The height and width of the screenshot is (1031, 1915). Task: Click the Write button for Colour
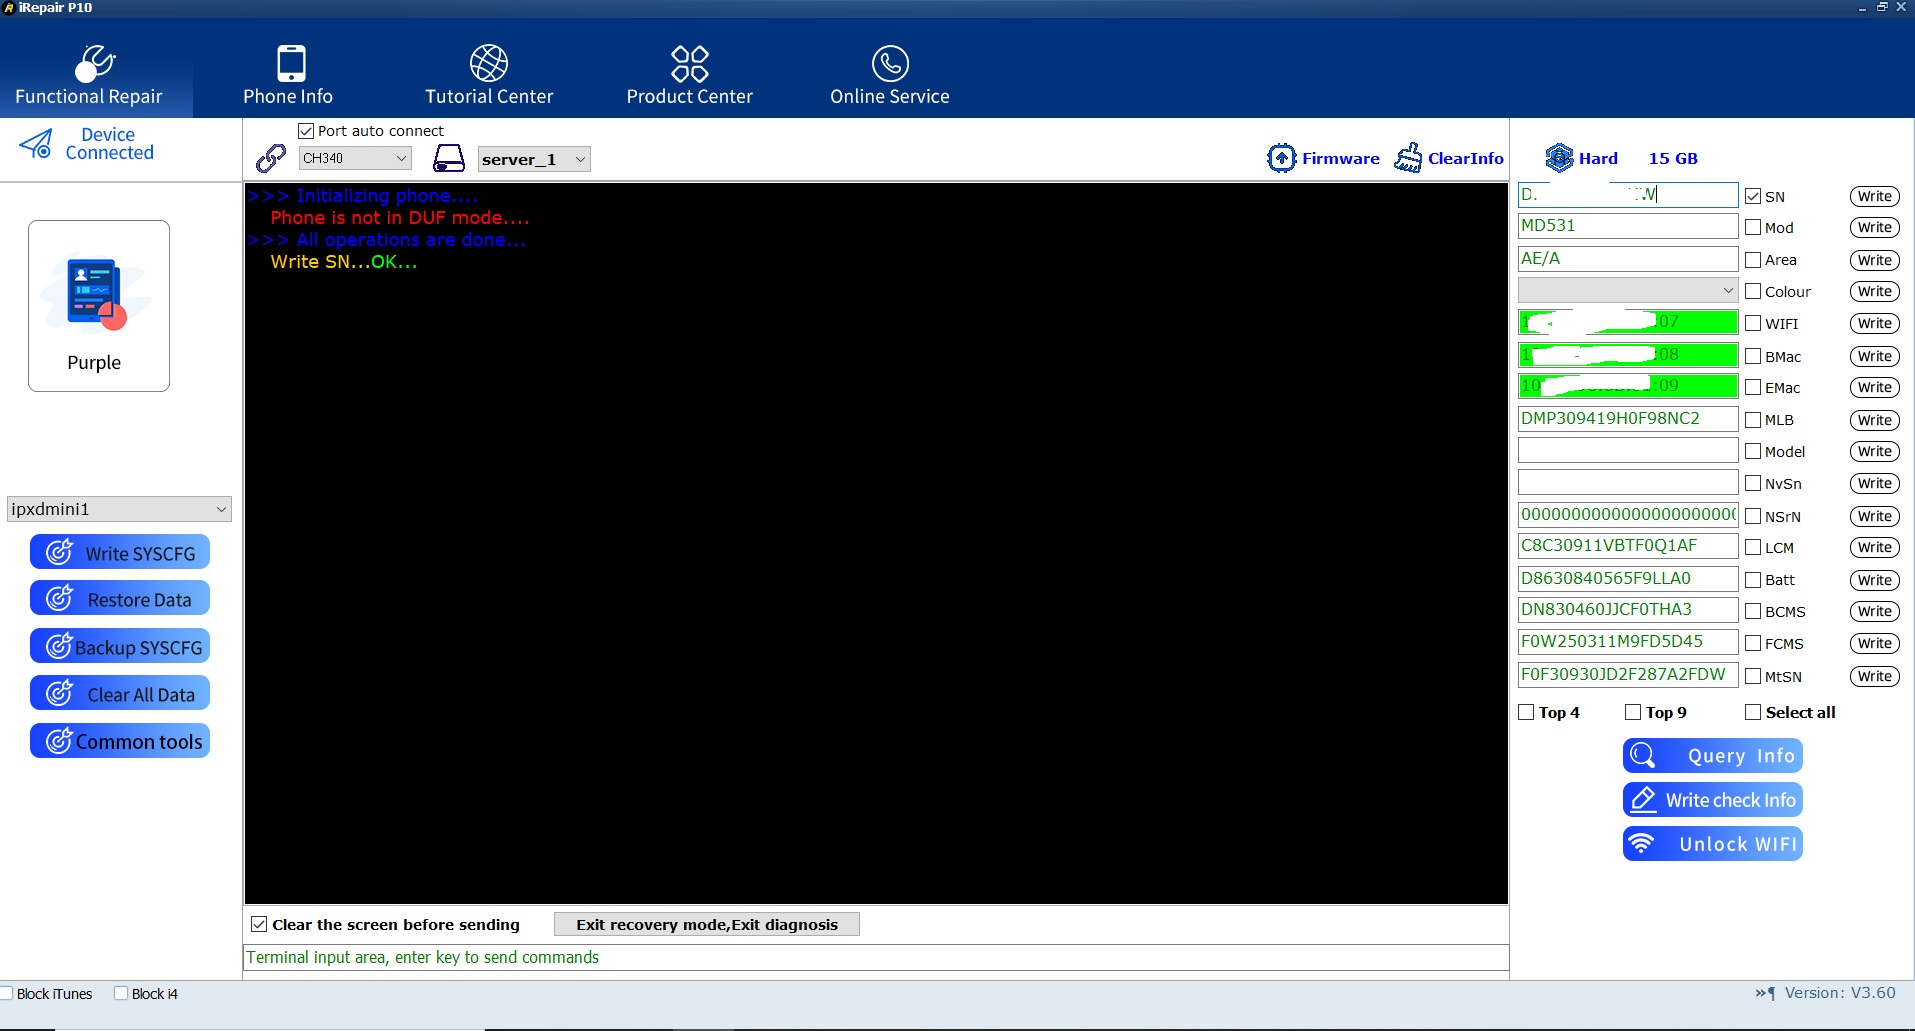pos(1875,291)
